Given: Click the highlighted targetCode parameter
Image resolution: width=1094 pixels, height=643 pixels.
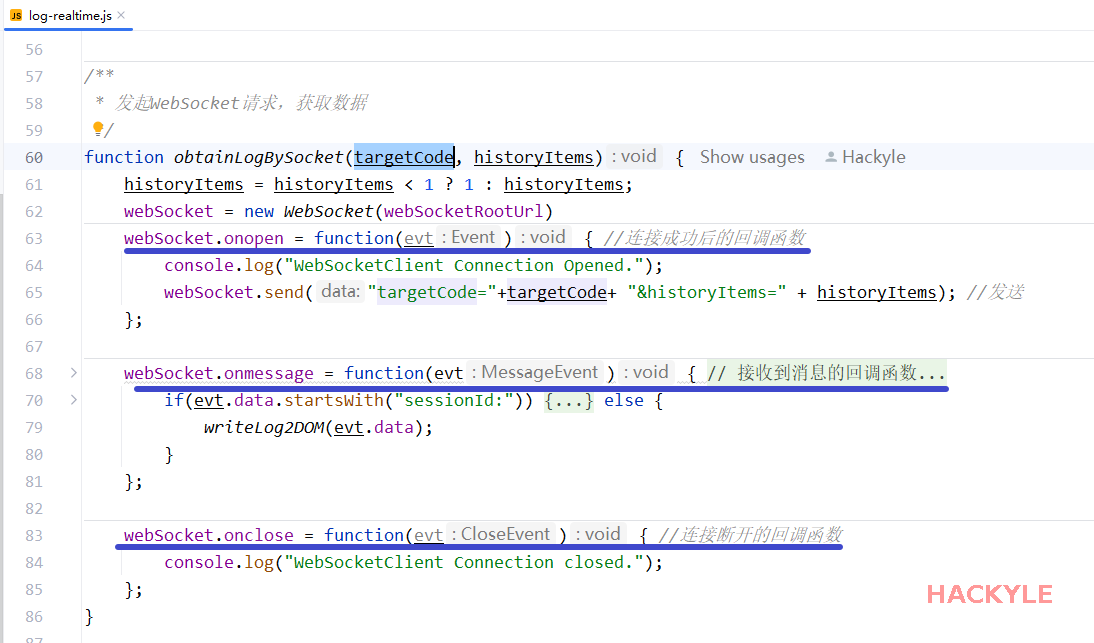Looking at the screenshot, I should click(404, 157).
